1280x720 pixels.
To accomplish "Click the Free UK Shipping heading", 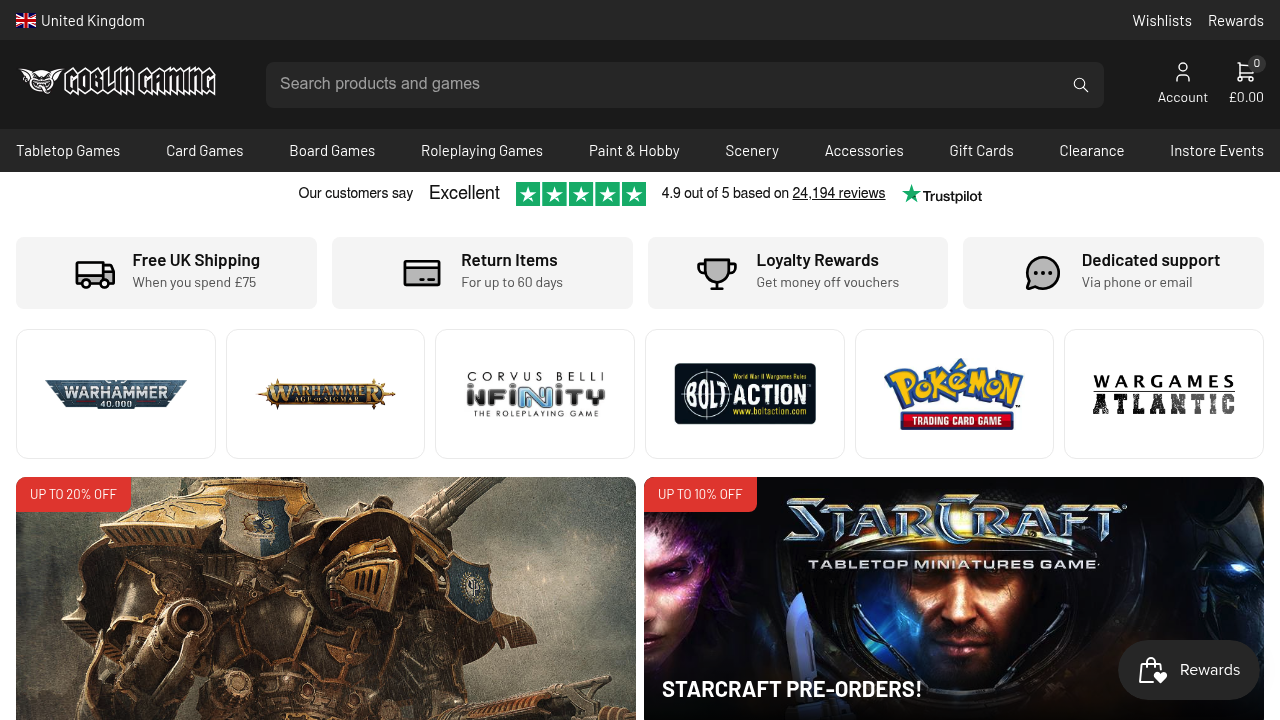I will click(x=196, y=260).
